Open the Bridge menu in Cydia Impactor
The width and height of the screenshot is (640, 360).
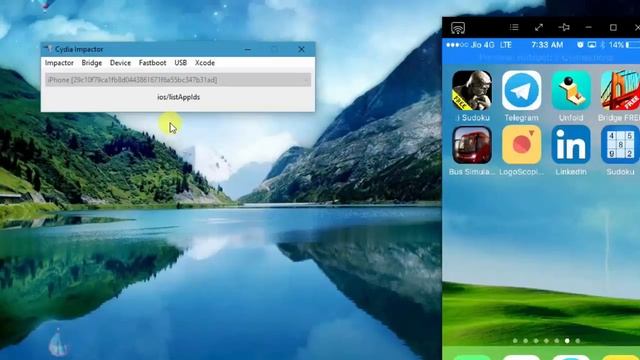coord(91,63)
